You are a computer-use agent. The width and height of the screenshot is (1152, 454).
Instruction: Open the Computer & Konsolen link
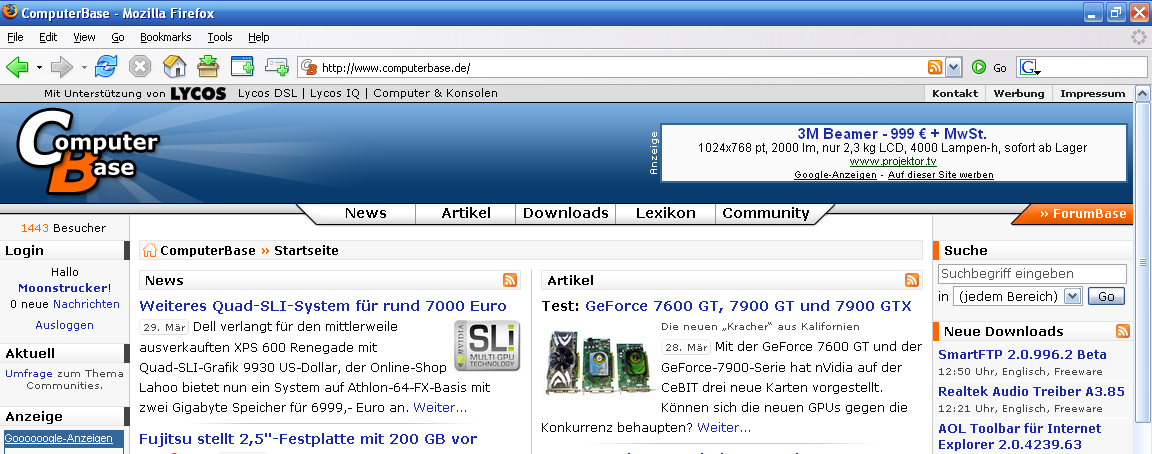tap(436, 93)
